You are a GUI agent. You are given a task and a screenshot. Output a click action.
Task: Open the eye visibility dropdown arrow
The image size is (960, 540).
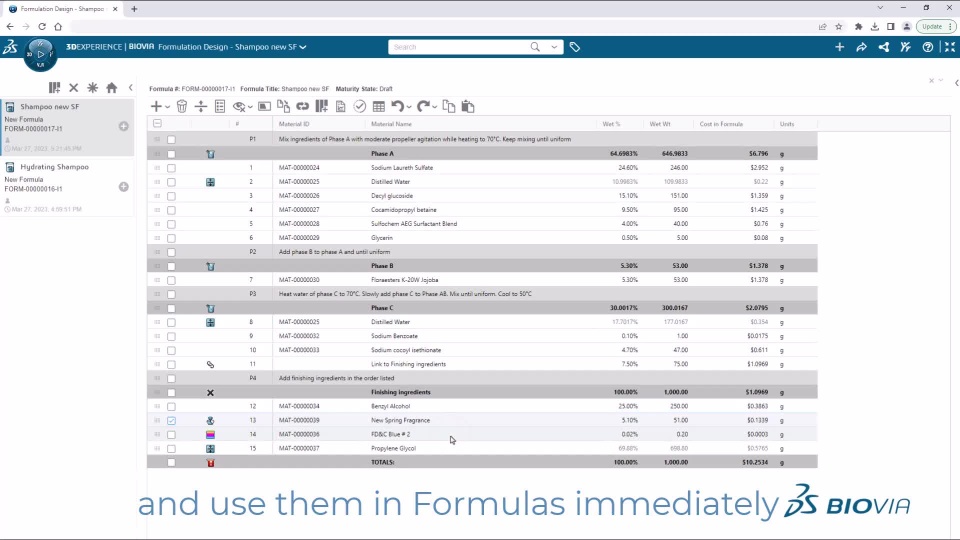tap(250, 107)
